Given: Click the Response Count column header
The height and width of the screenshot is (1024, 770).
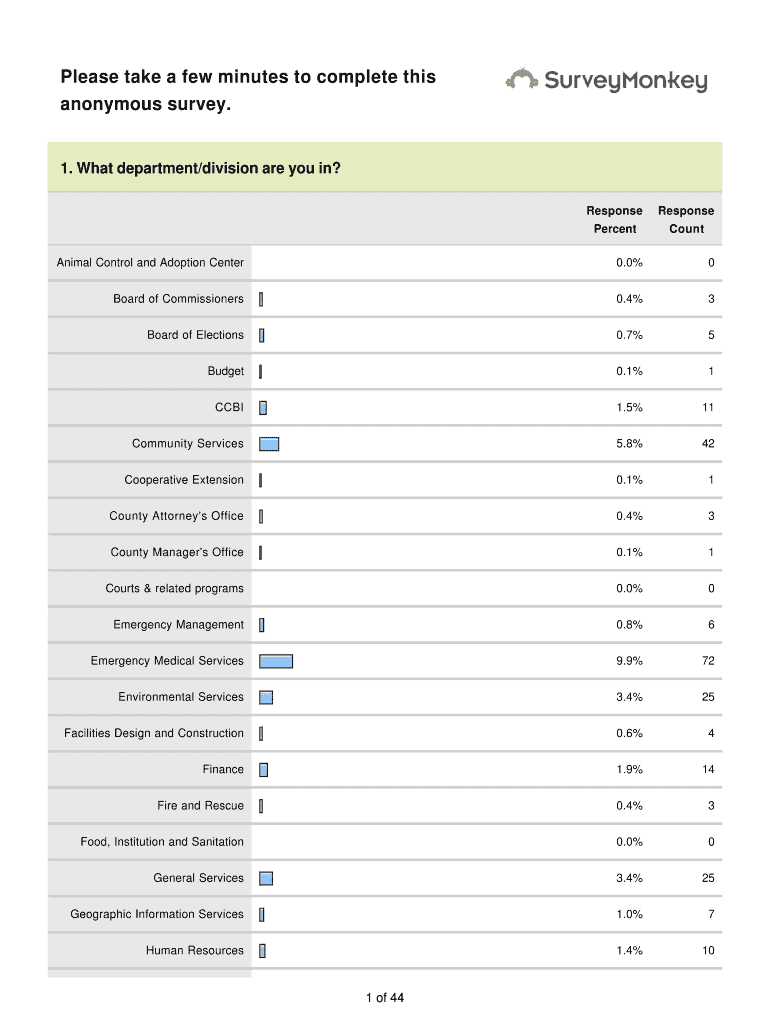Looking at the screenshot, I should [686, 220].
